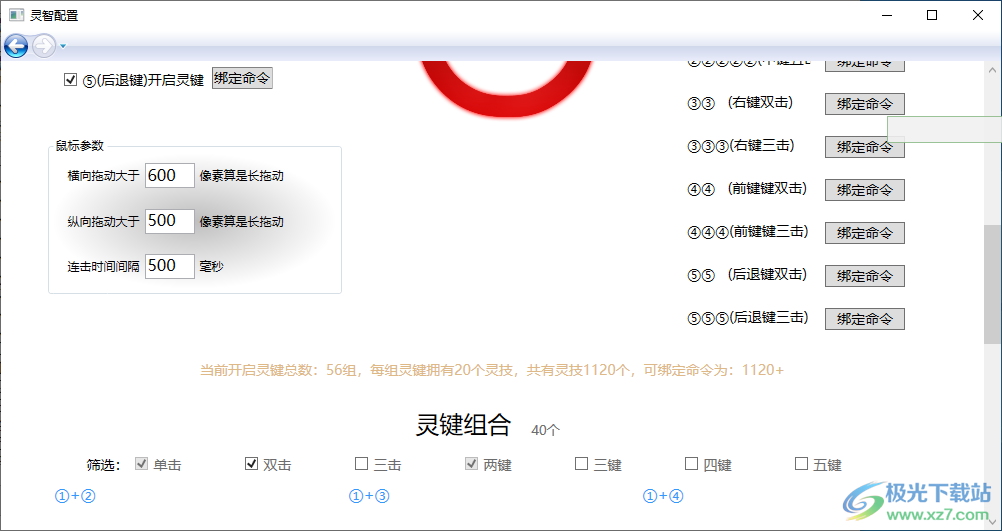Viewport: 1002px width, 531px height.
Task: Open the navigation history dropdown arrow
Action: click(x=63, y=46)
